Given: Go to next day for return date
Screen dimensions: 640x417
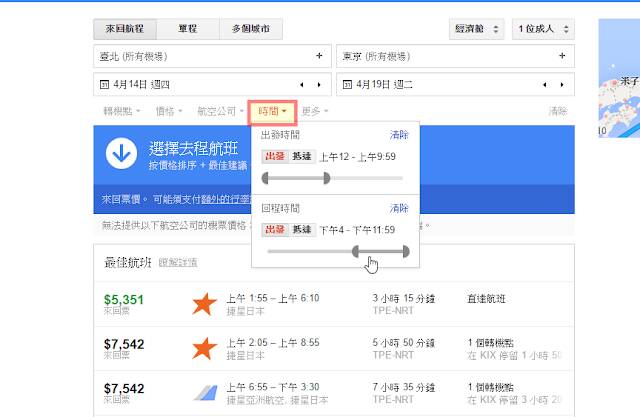Looking at the screenshot, I should tap(562, 85).
